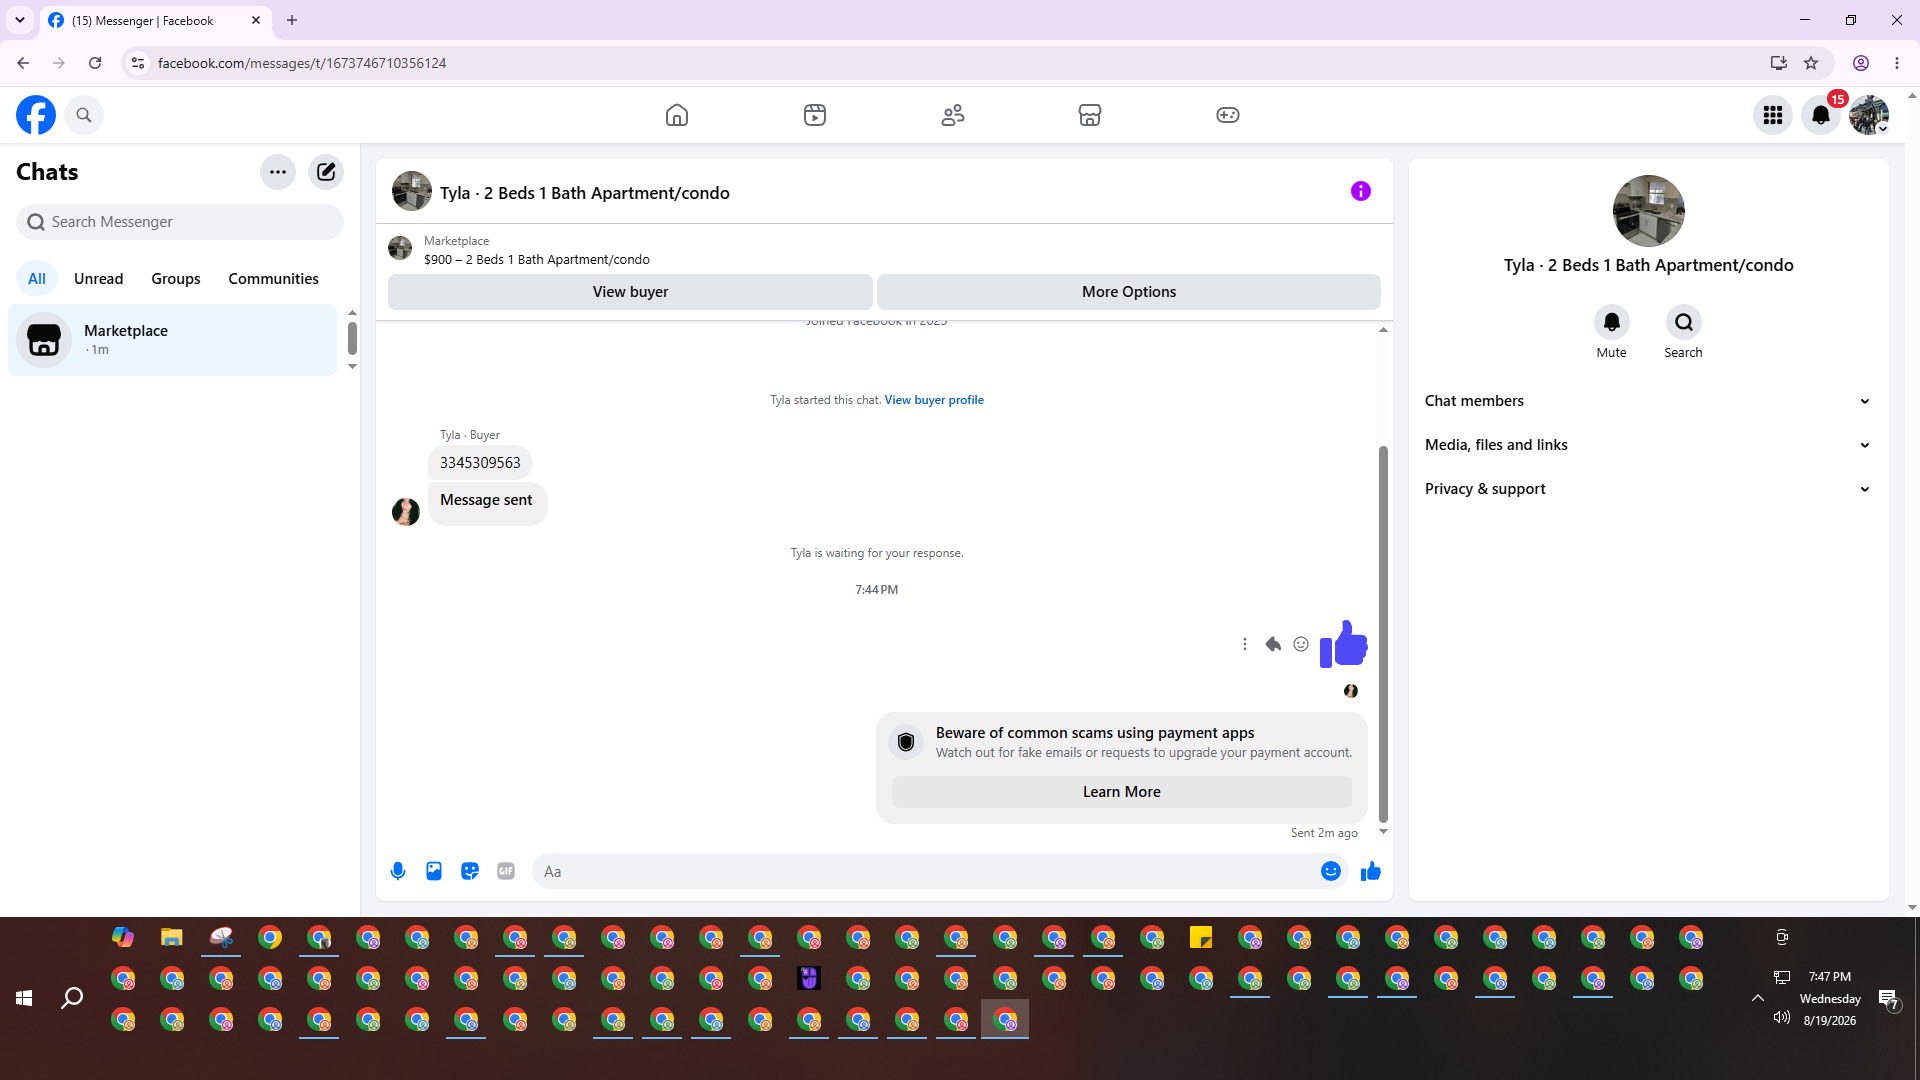Open the Marketplace storefront icon in top navigation
The height and width of the screenshot is (1080, 1920).
click(x=1090, y=115)
